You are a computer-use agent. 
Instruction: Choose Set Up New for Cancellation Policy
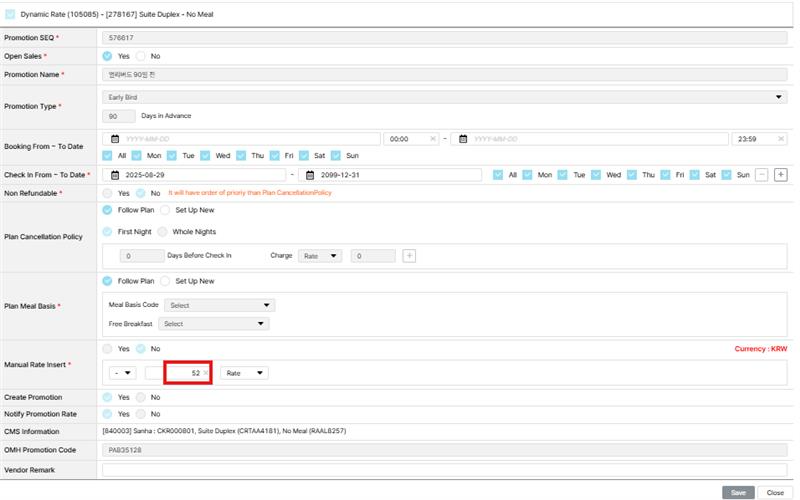point(165,210)
